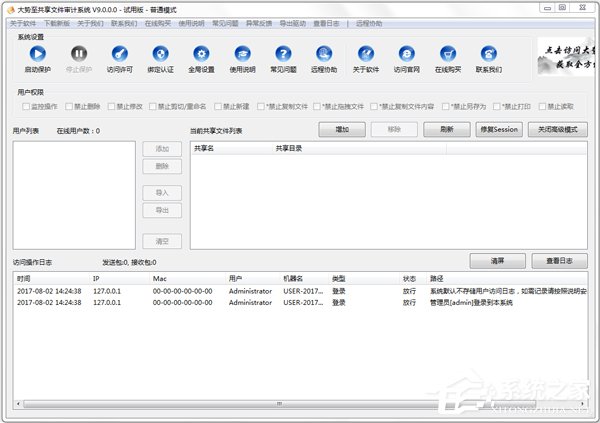Click the 启动保护 play icon
This screenshot has width=600, height=423.
click(x=38, y=54)
